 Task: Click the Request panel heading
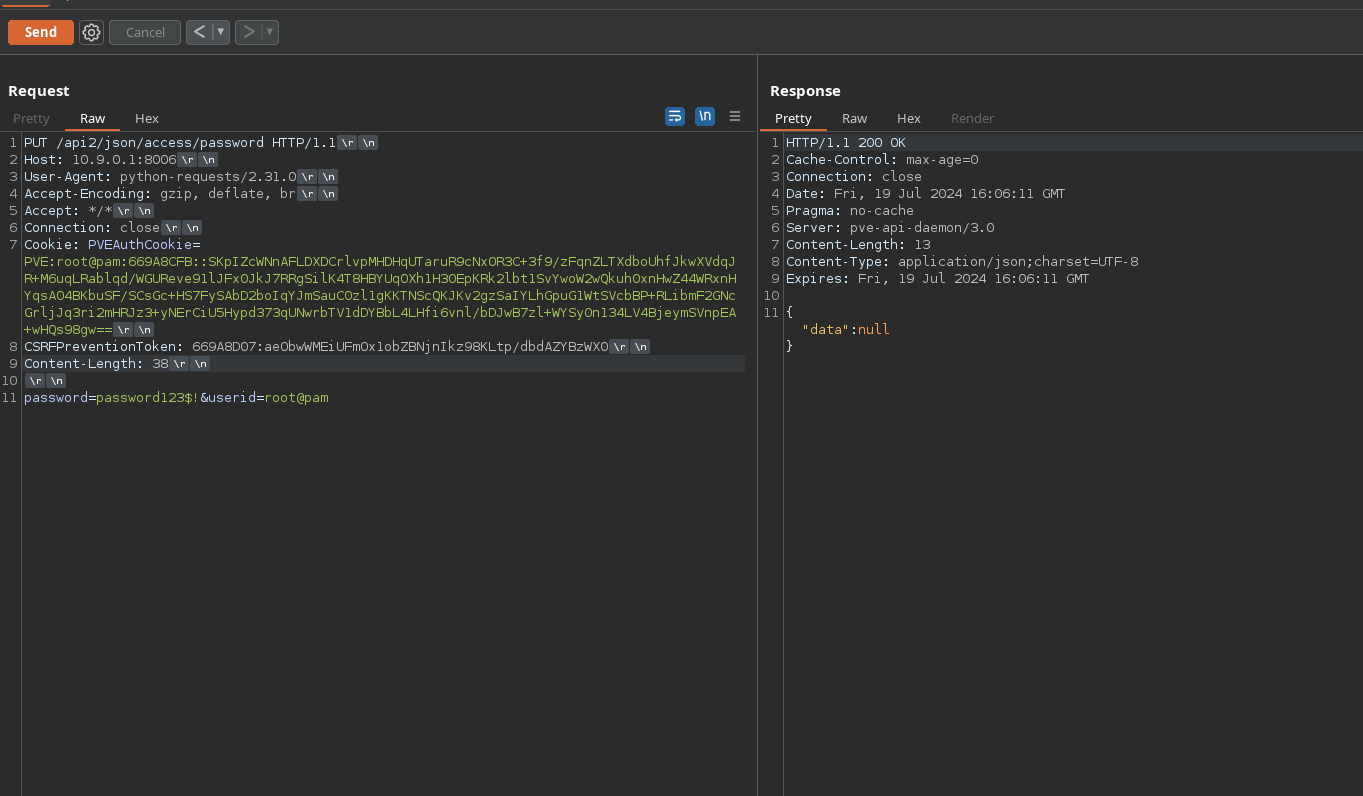coord(39,91)
